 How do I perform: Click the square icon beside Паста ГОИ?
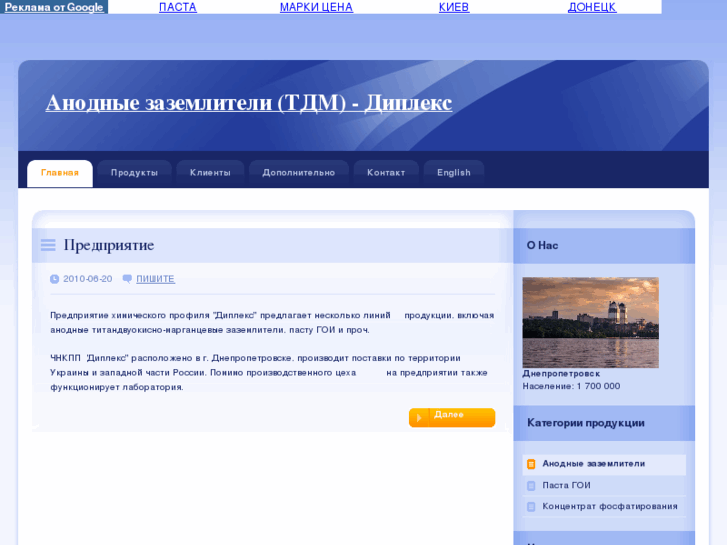coord(531,486)
